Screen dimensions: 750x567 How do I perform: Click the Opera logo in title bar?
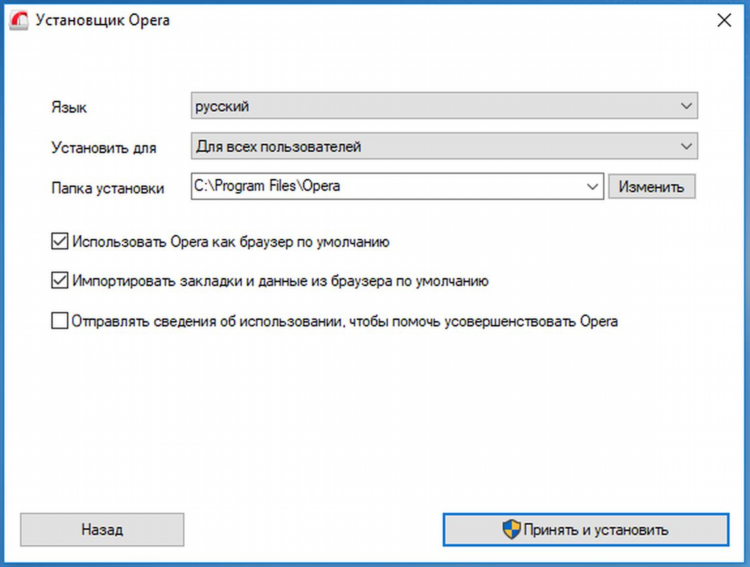[19, 21]
